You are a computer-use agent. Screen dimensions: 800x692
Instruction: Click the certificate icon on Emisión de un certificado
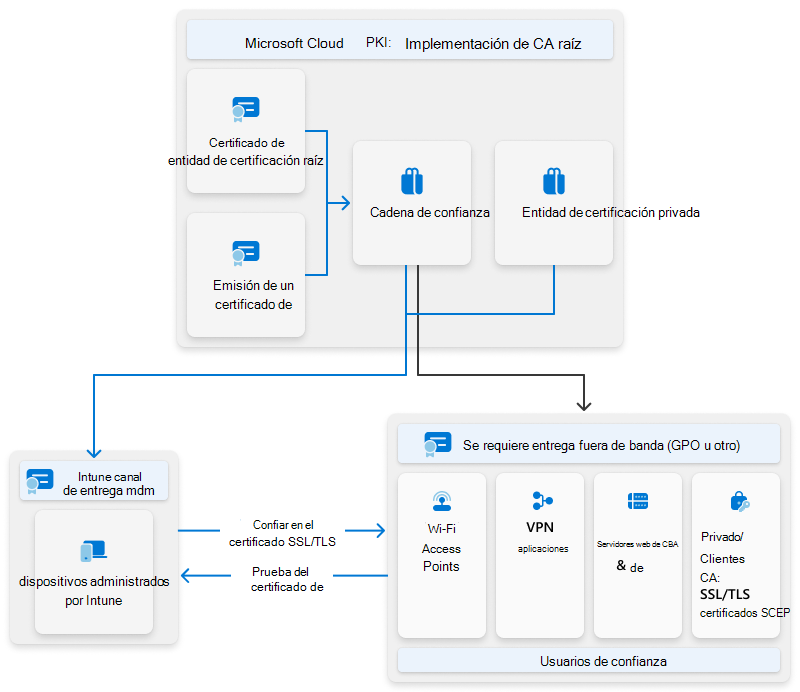(x=245, y=253)
